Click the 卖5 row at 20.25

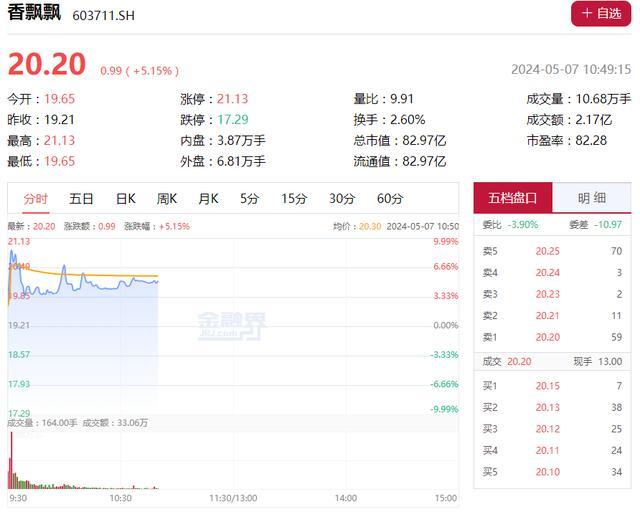click(552, 251)
